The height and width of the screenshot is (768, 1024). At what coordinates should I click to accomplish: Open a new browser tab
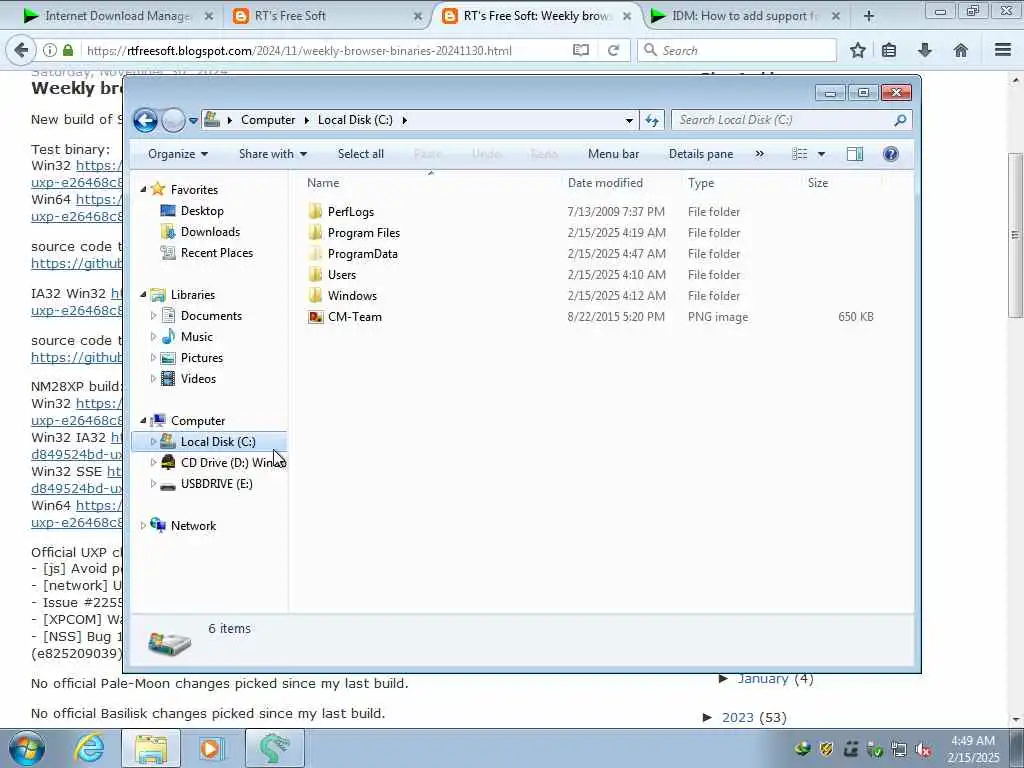869,16
